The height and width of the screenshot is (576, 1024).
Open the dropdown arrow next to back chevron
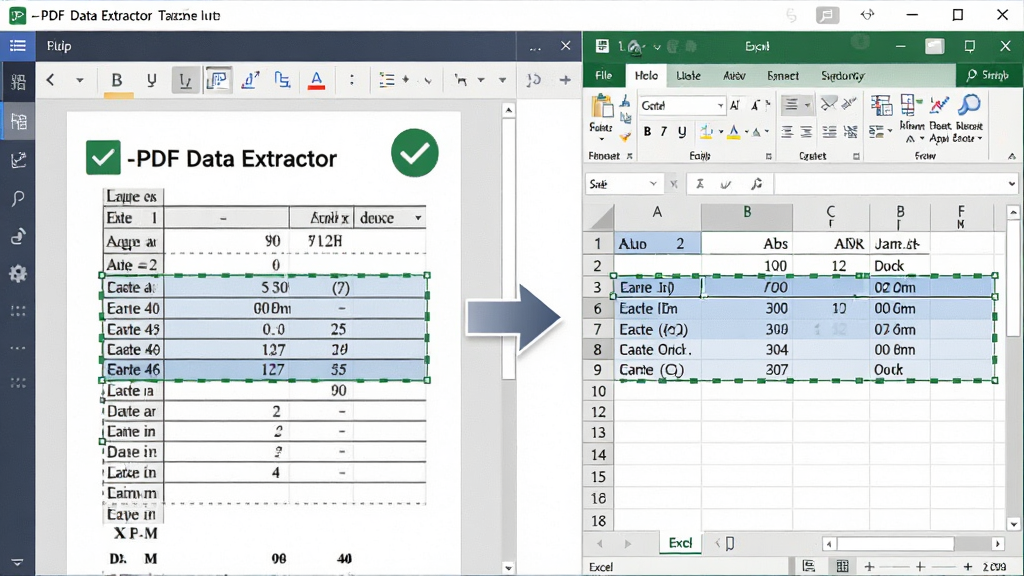pyautogui.click(x=80, y=81)
